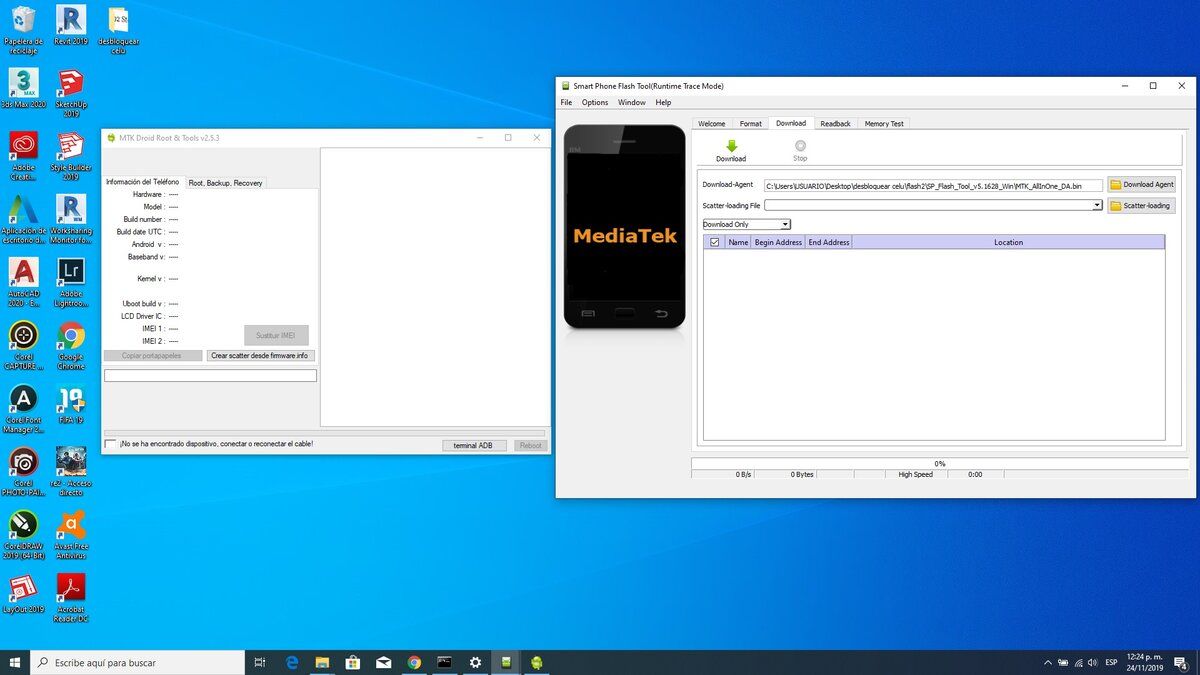Open the Papelera de reciclaje desktop icon
The height and width of the screenshot is (675, 1200).
click(23, 30)
